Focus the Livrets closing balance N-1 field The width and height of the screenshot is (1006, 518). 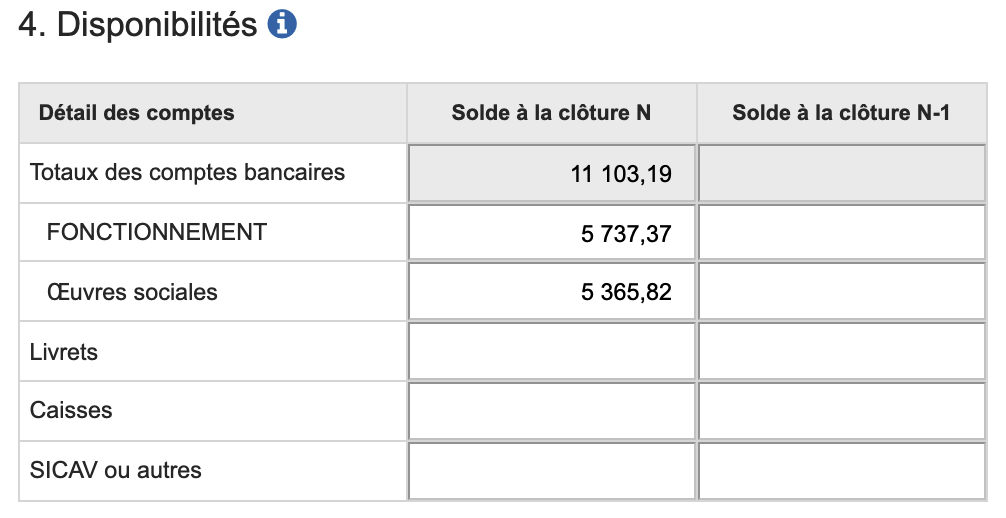pos(842,352)
